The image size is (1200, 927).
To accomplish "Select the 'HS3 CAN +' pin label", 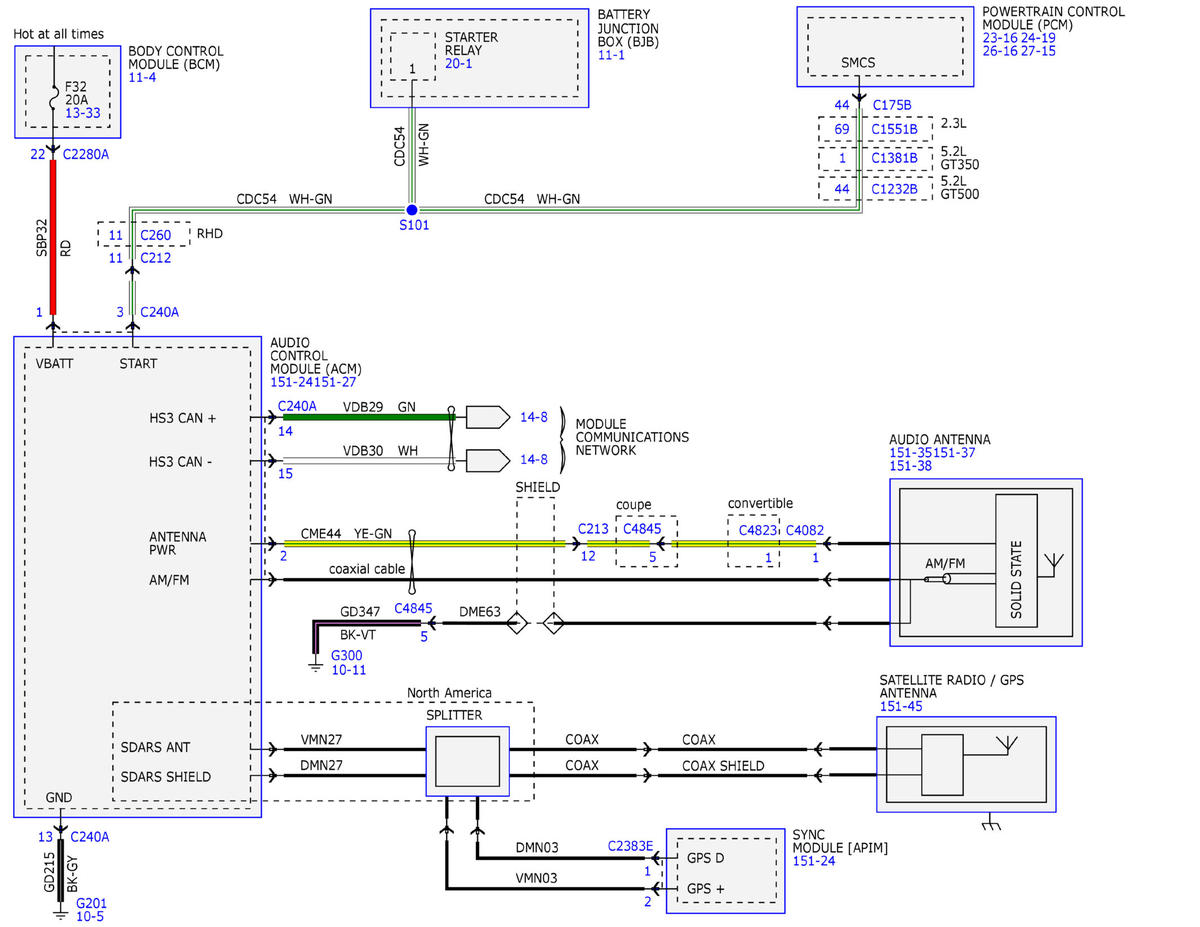I will point(182,420).
